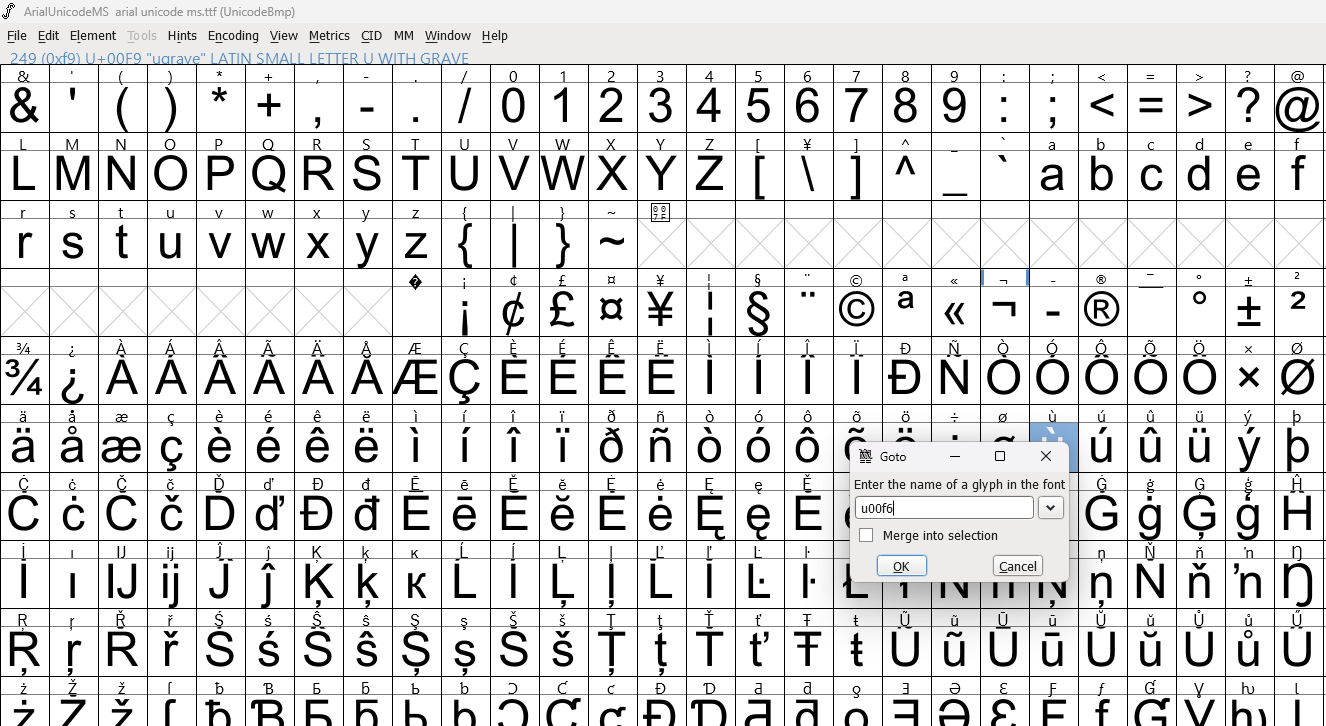Image resolution: width=1326 pixels, height=726 pixels.
Task: Select the three quarters ¾ glyph
Action: point(24,379)
